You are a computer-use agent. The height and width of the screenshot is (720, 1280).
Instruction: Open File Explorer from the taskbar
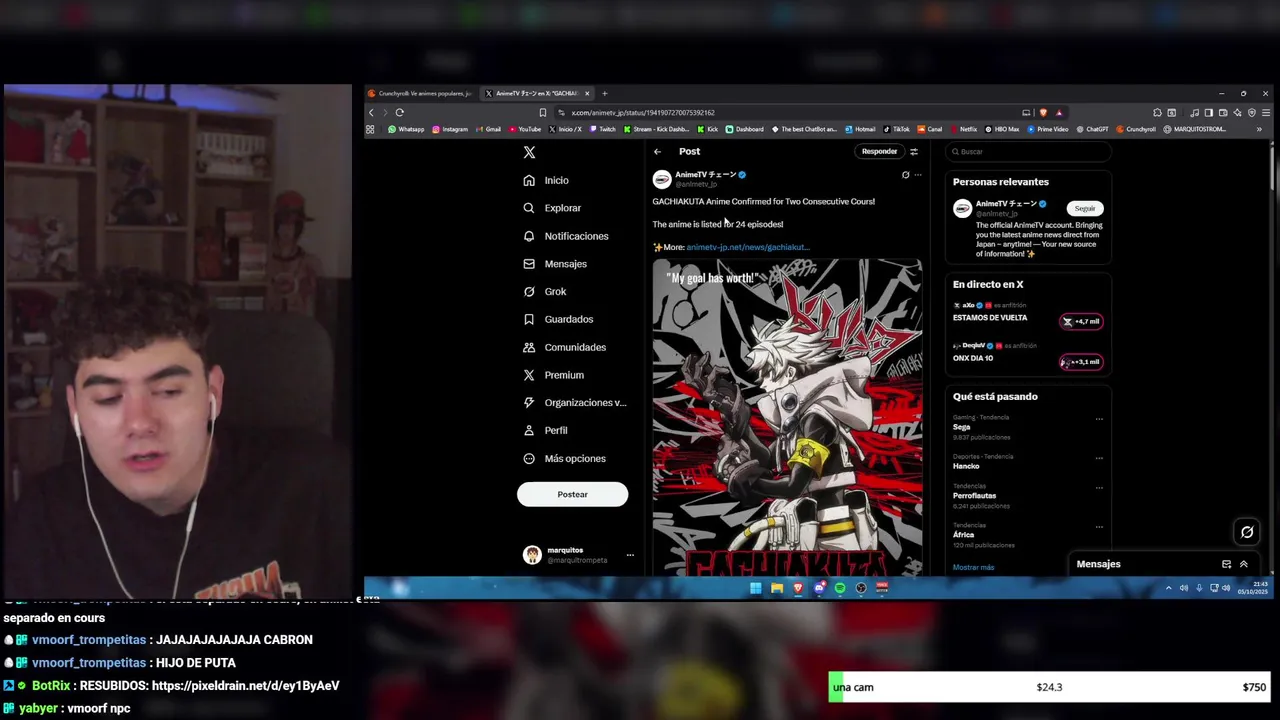pos(777,588)
